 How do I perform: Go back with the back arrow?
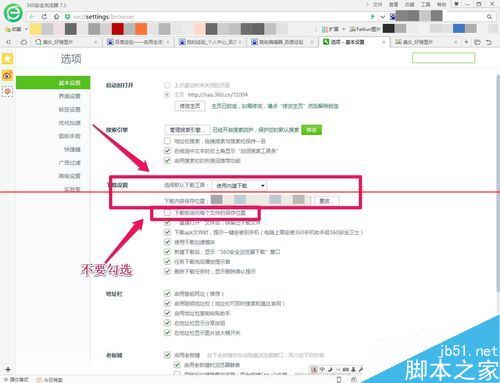click(32, 16)
